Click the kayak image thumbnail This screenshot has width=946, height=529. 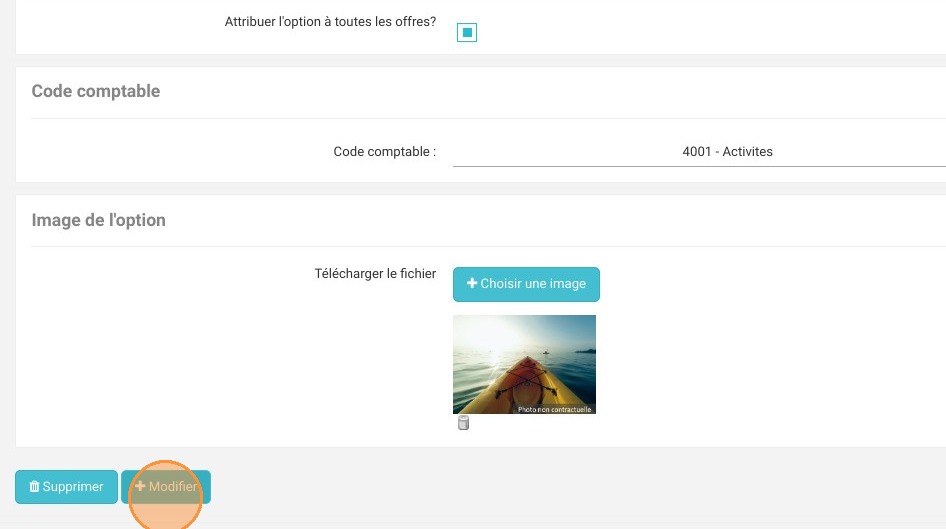[524, 364]
